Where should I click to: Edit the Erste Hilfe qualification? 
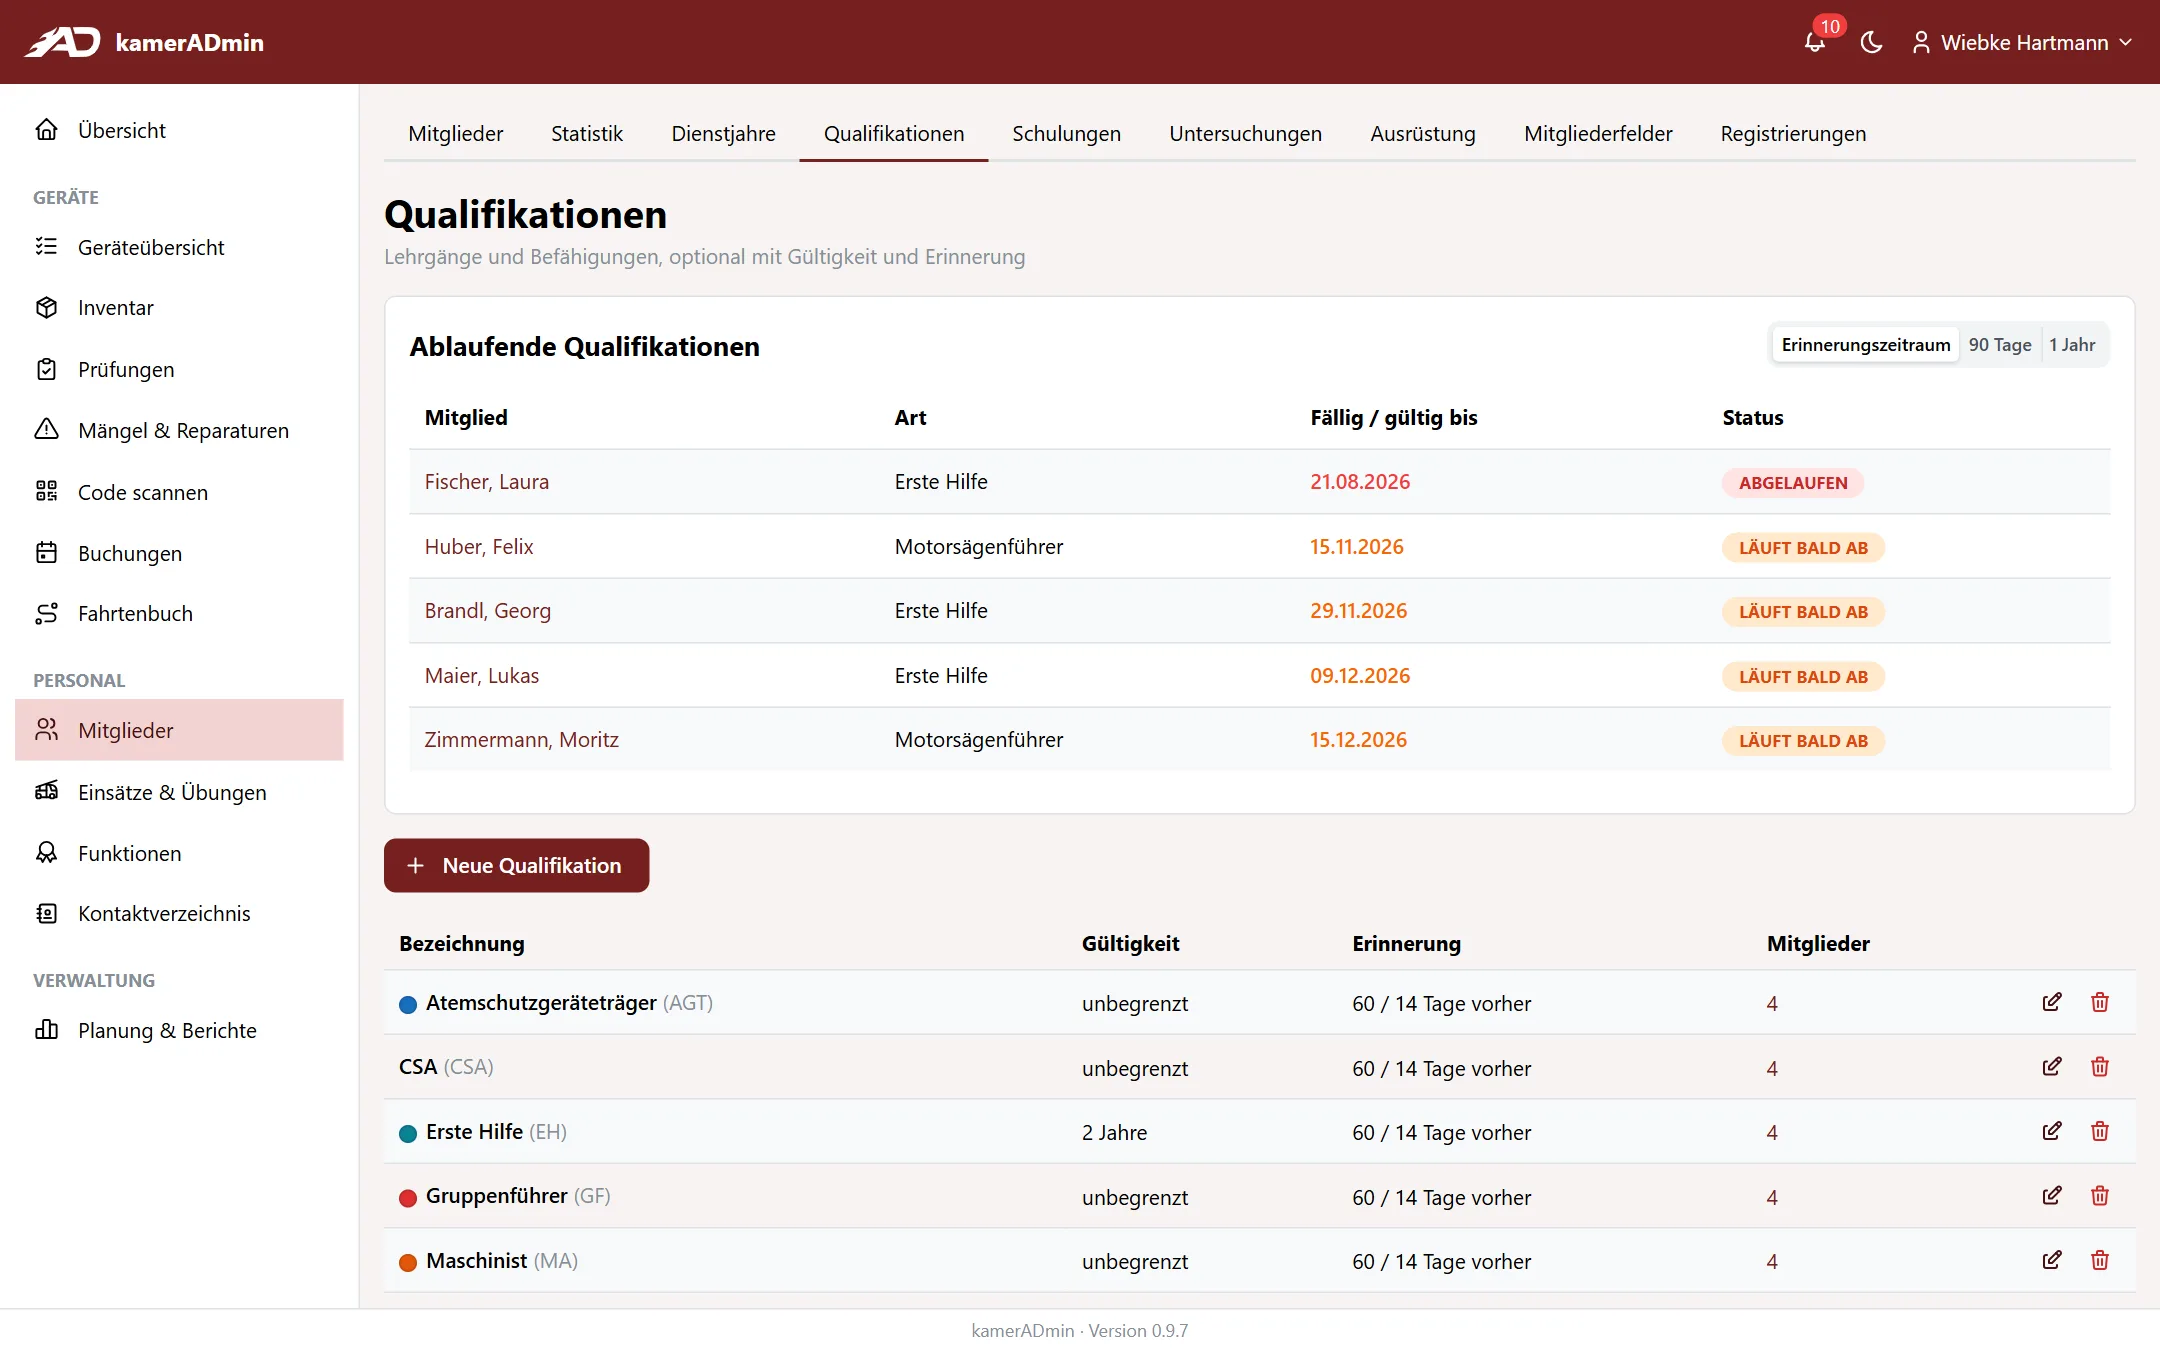pyautogui.click(x=2052, y=1131)
